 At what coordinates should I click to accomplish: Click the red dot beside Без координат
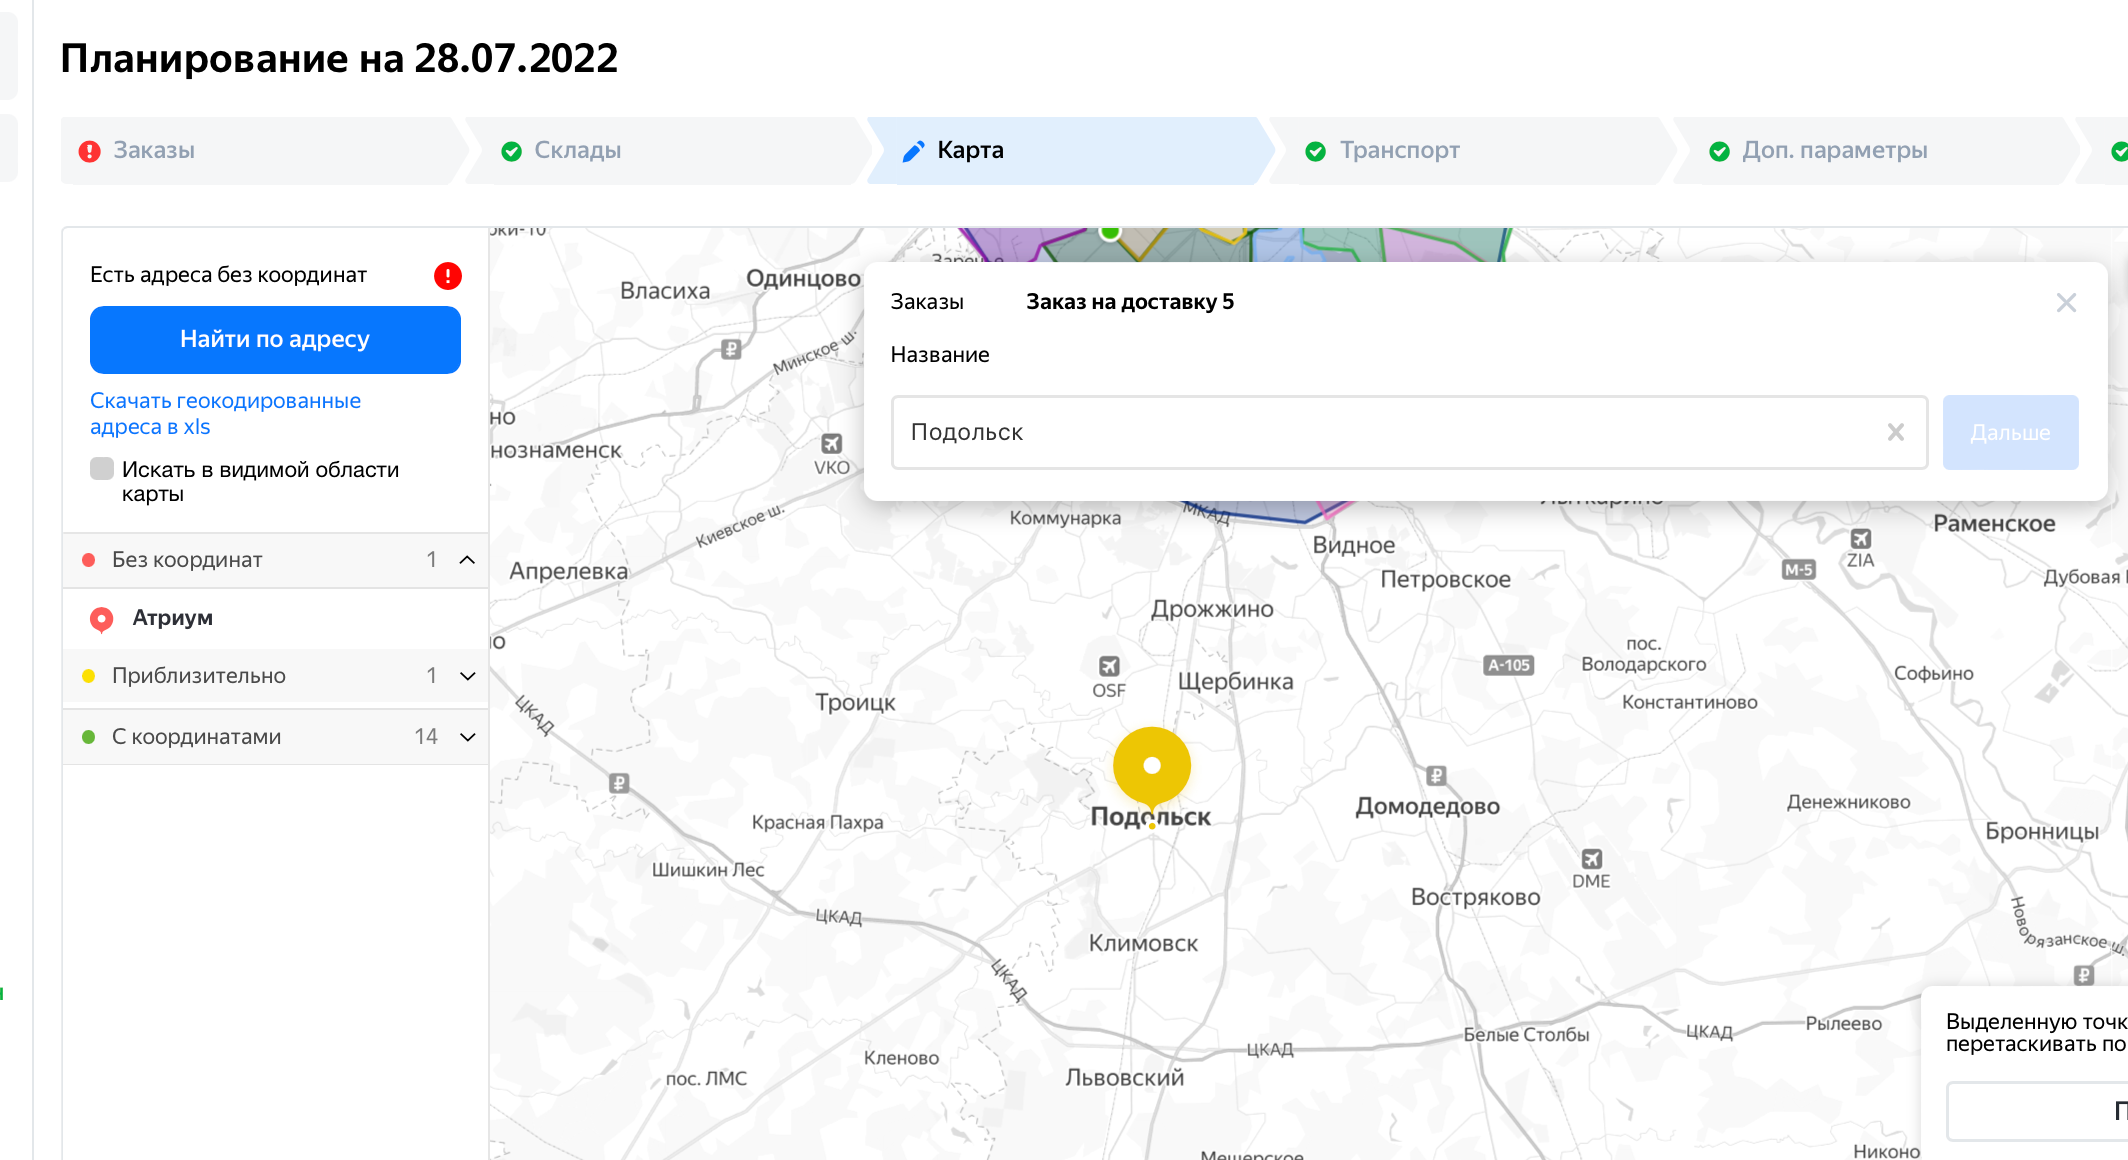[89, 560]
